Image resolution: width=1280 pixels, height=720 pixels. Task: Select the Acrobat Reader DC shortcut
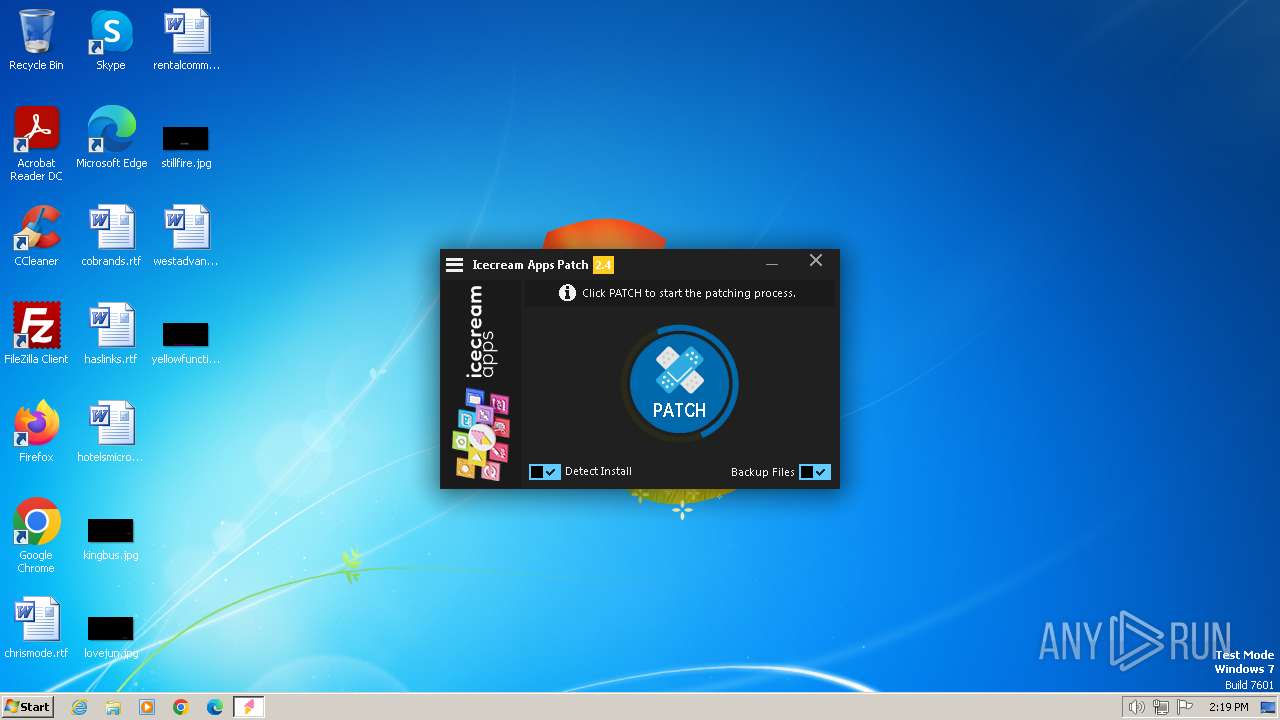click(36, 145)
